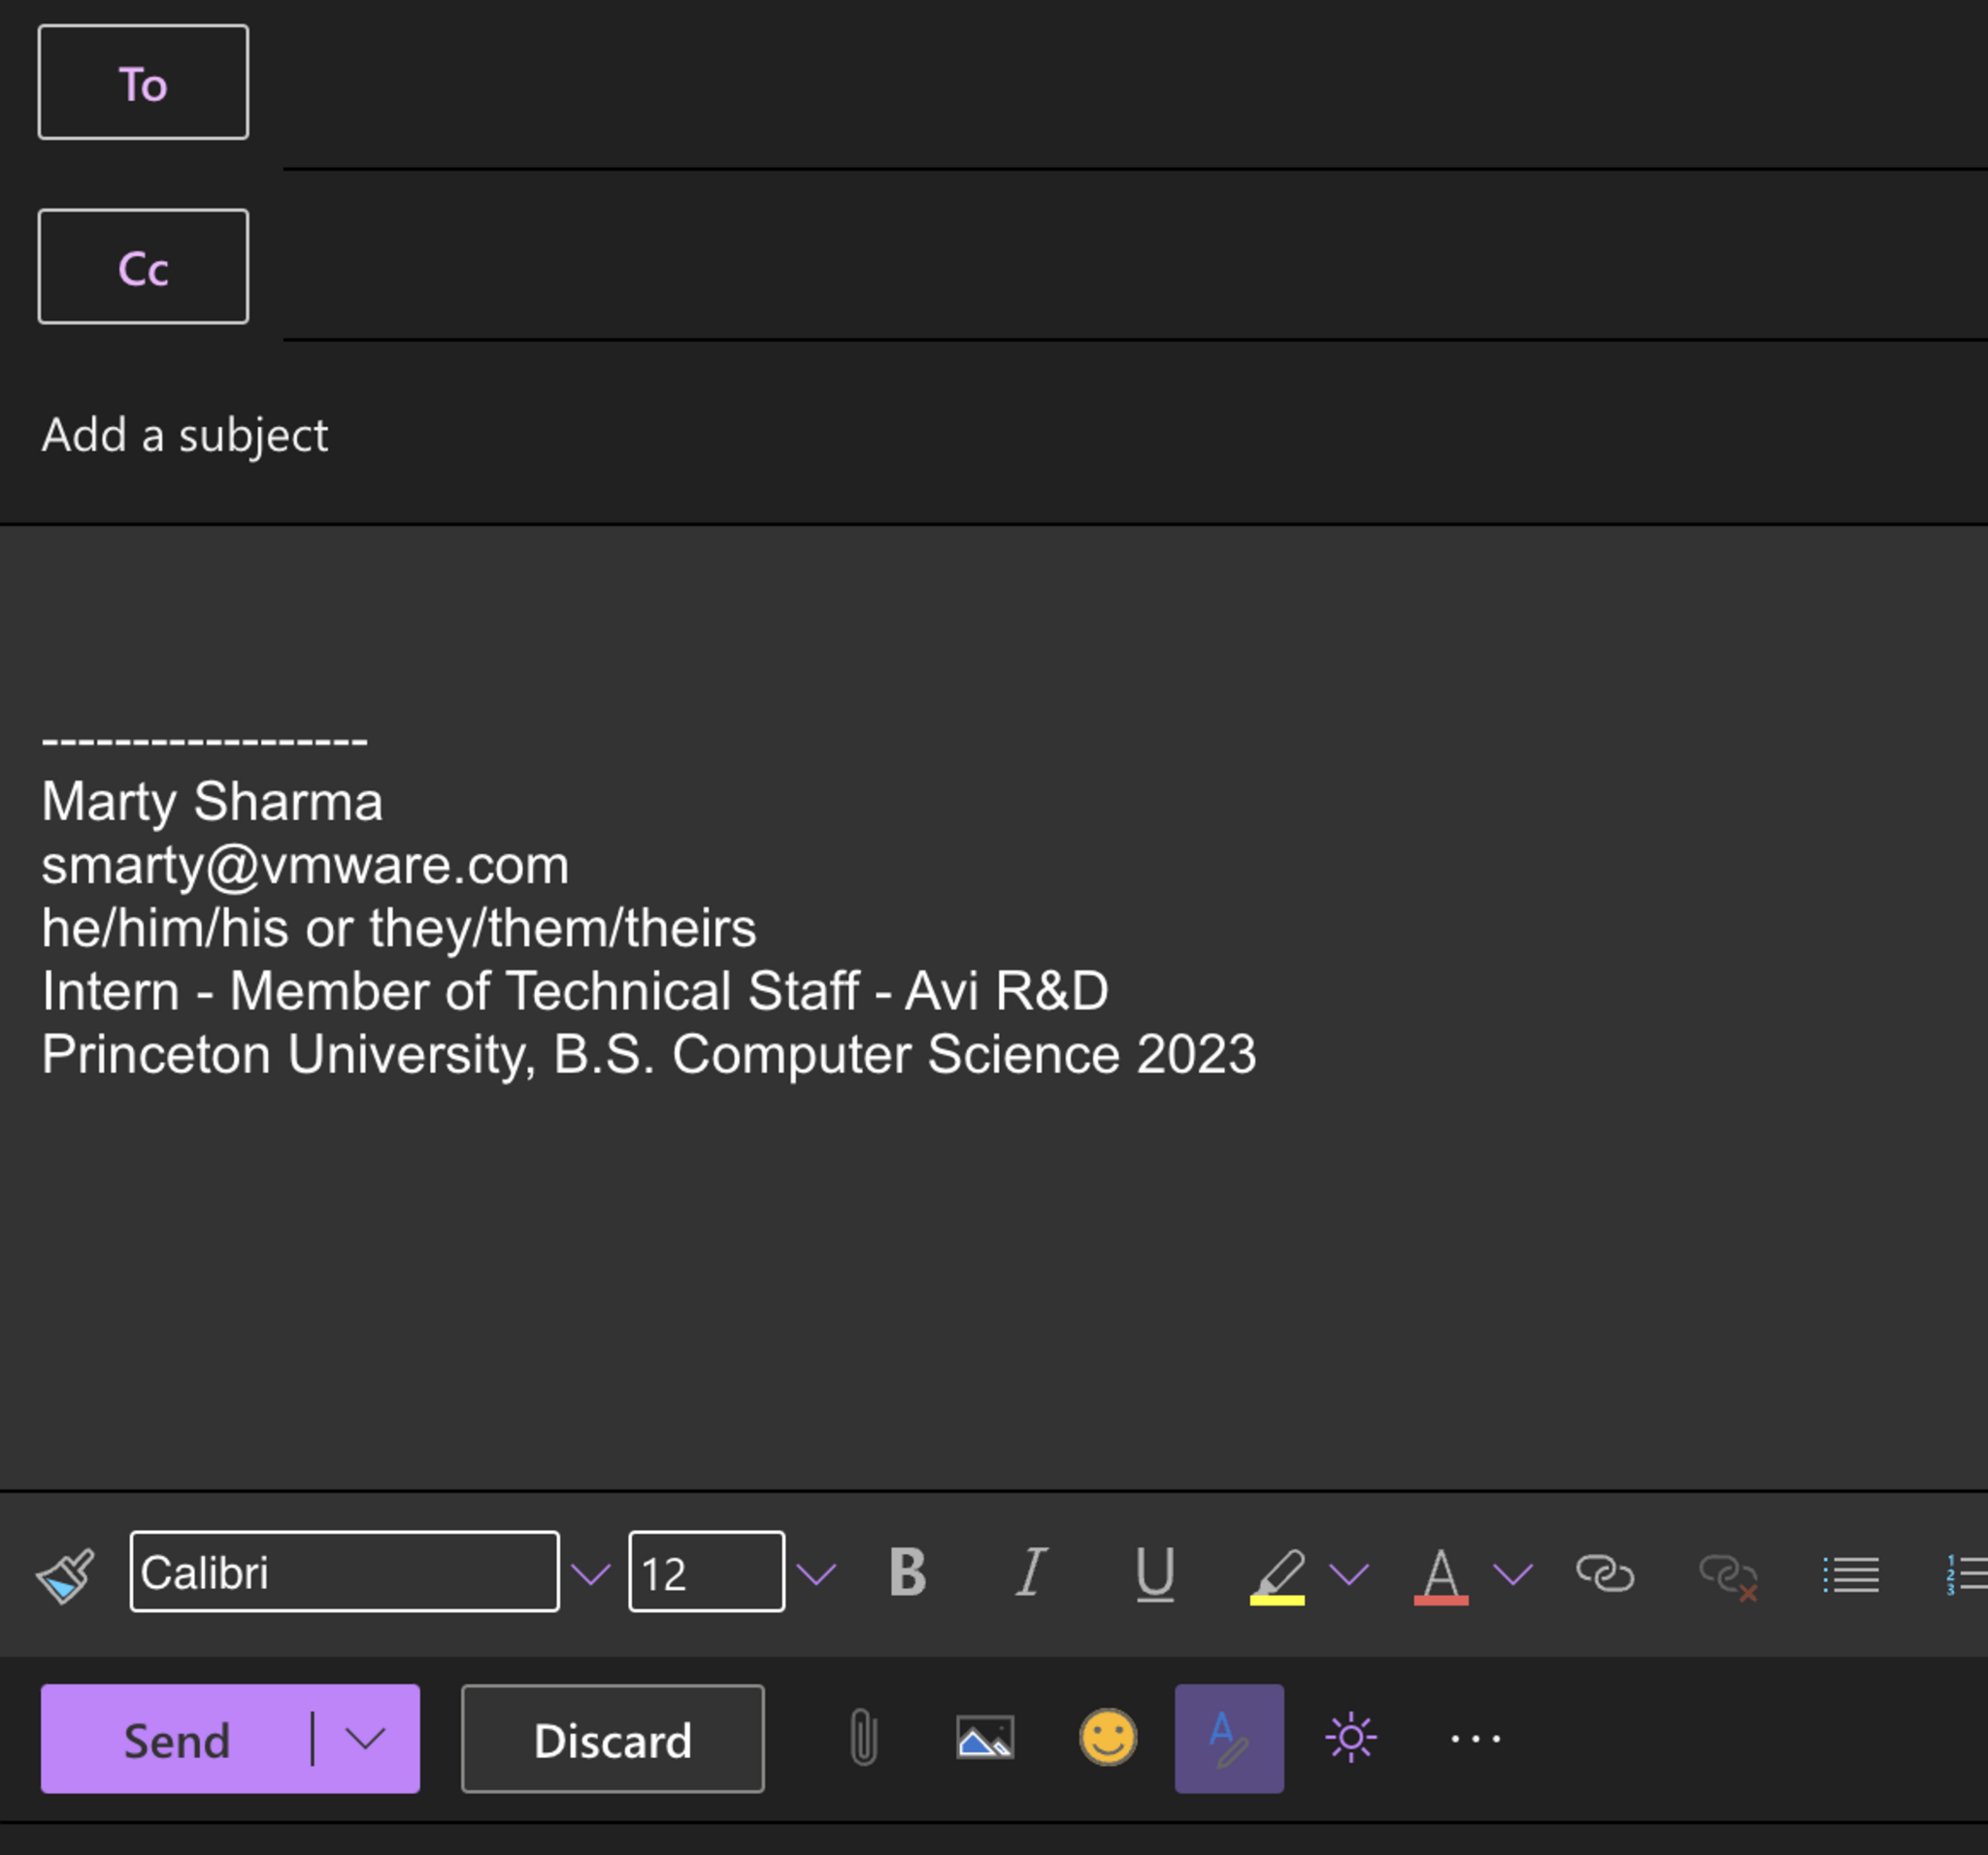Open the Send options dropdown arrow

coord(366,1739)
